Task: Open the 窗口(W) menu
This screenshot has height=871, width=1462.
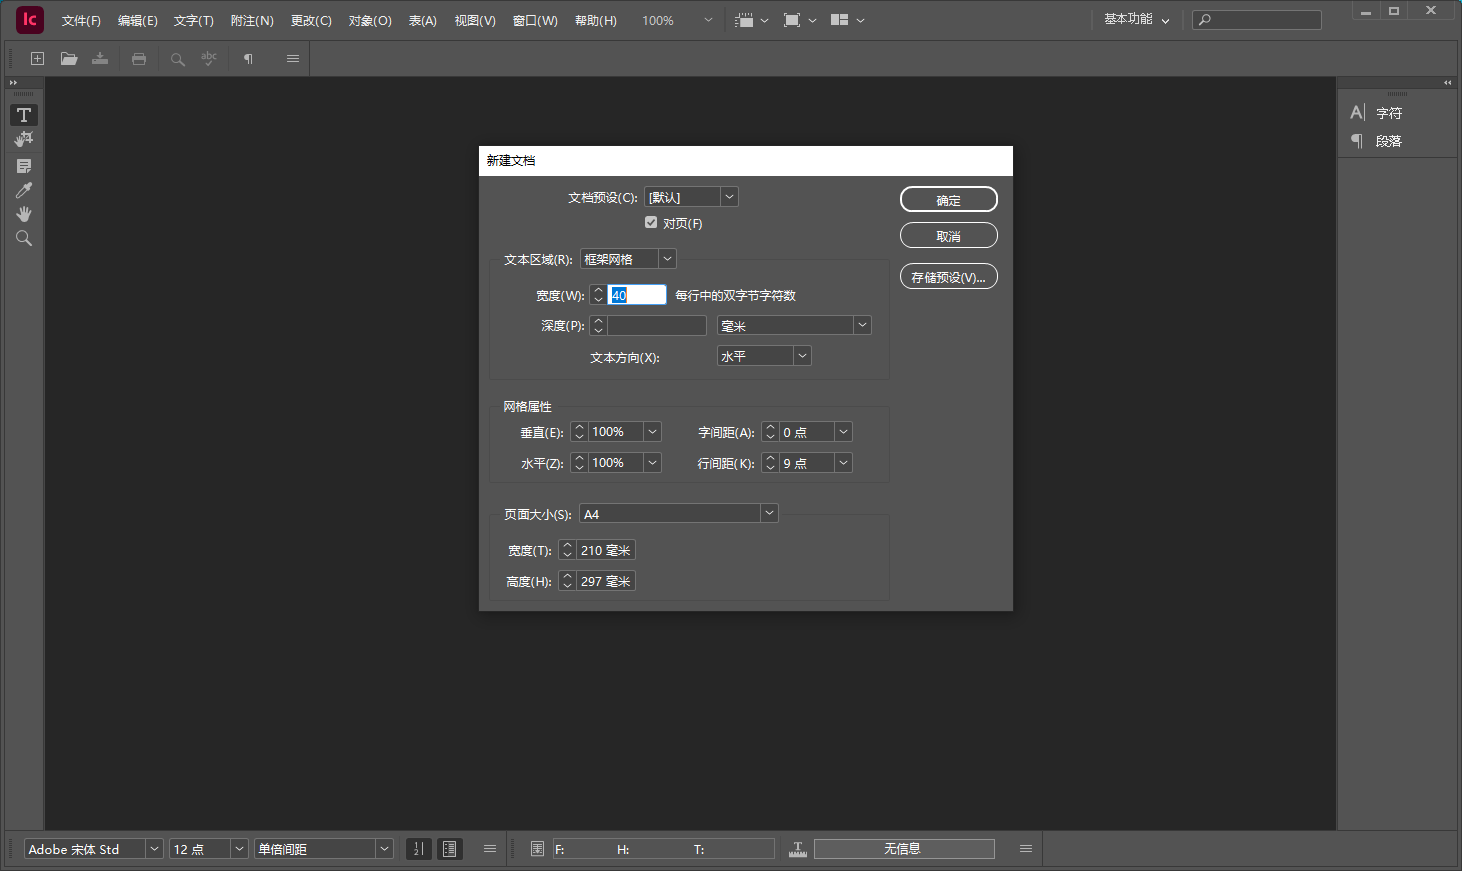Action: (535, 20)
